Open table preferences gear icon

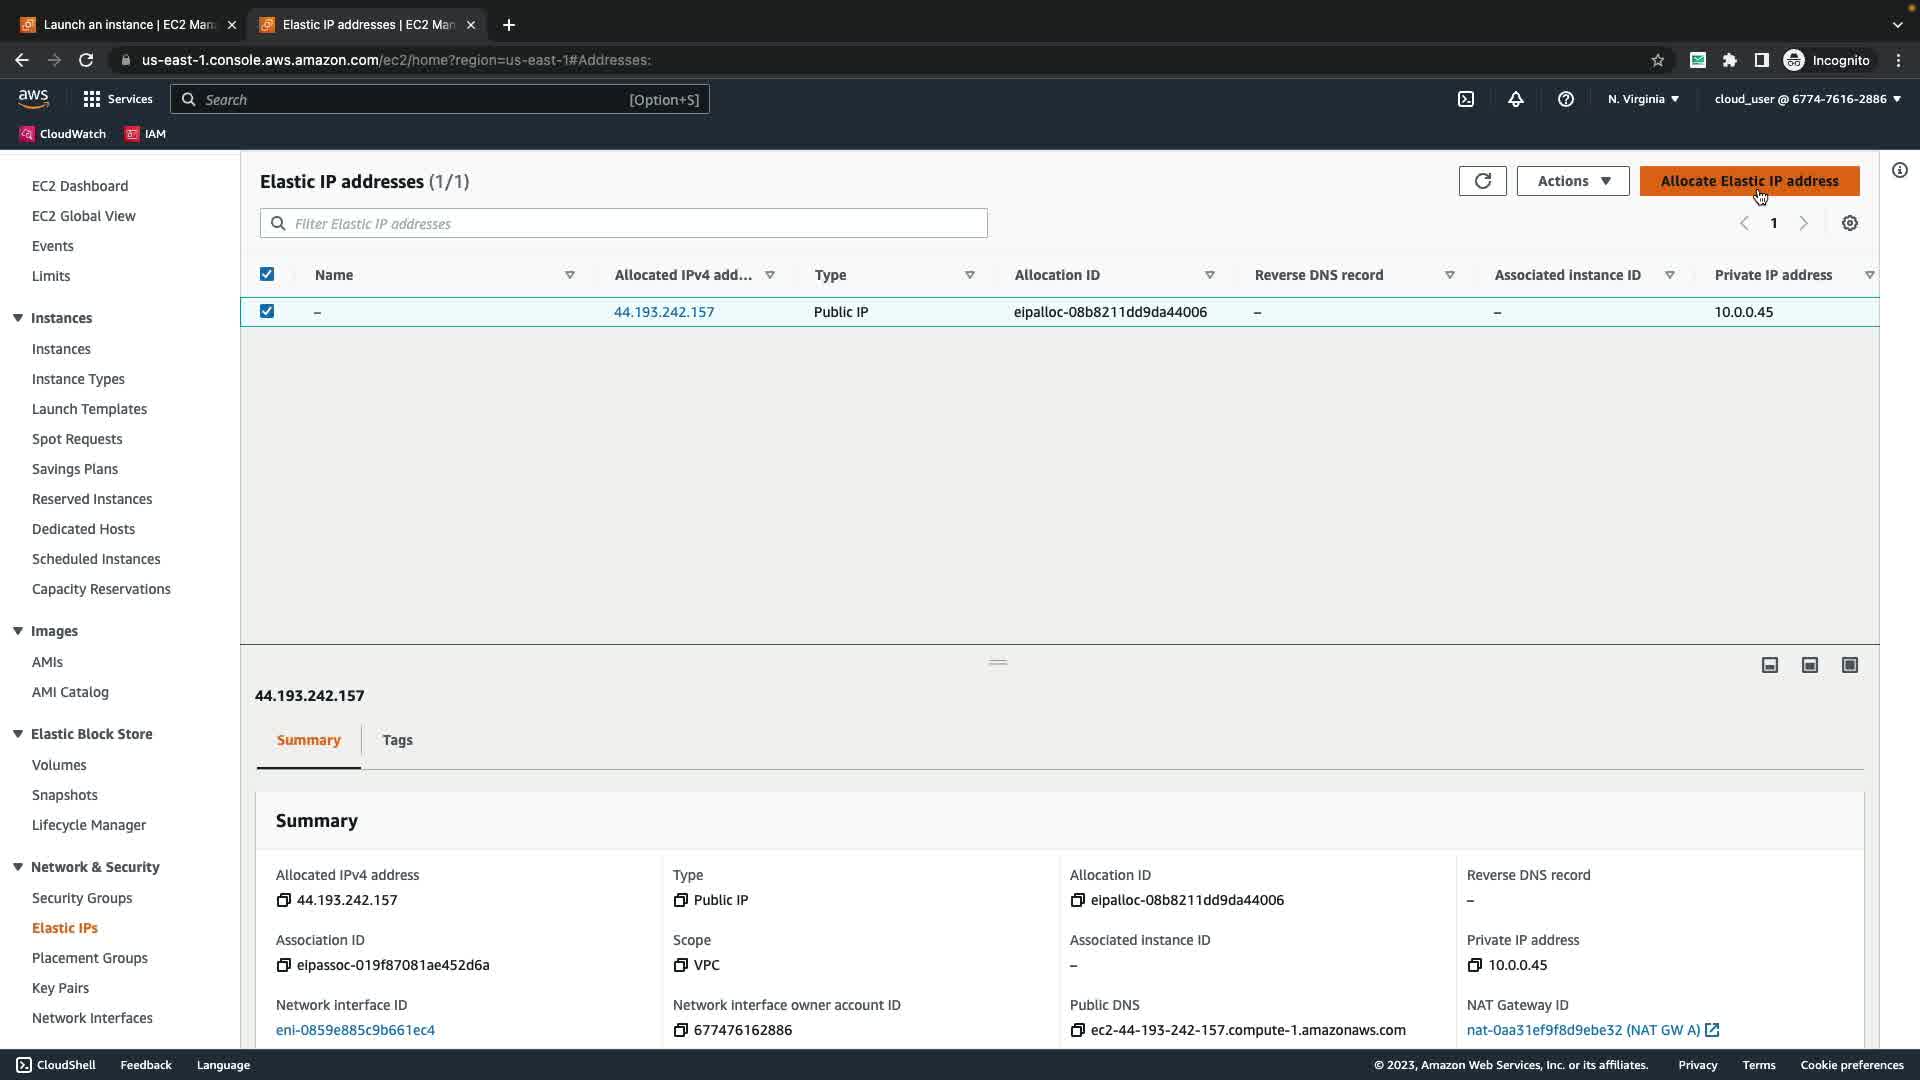point(1850,224)
